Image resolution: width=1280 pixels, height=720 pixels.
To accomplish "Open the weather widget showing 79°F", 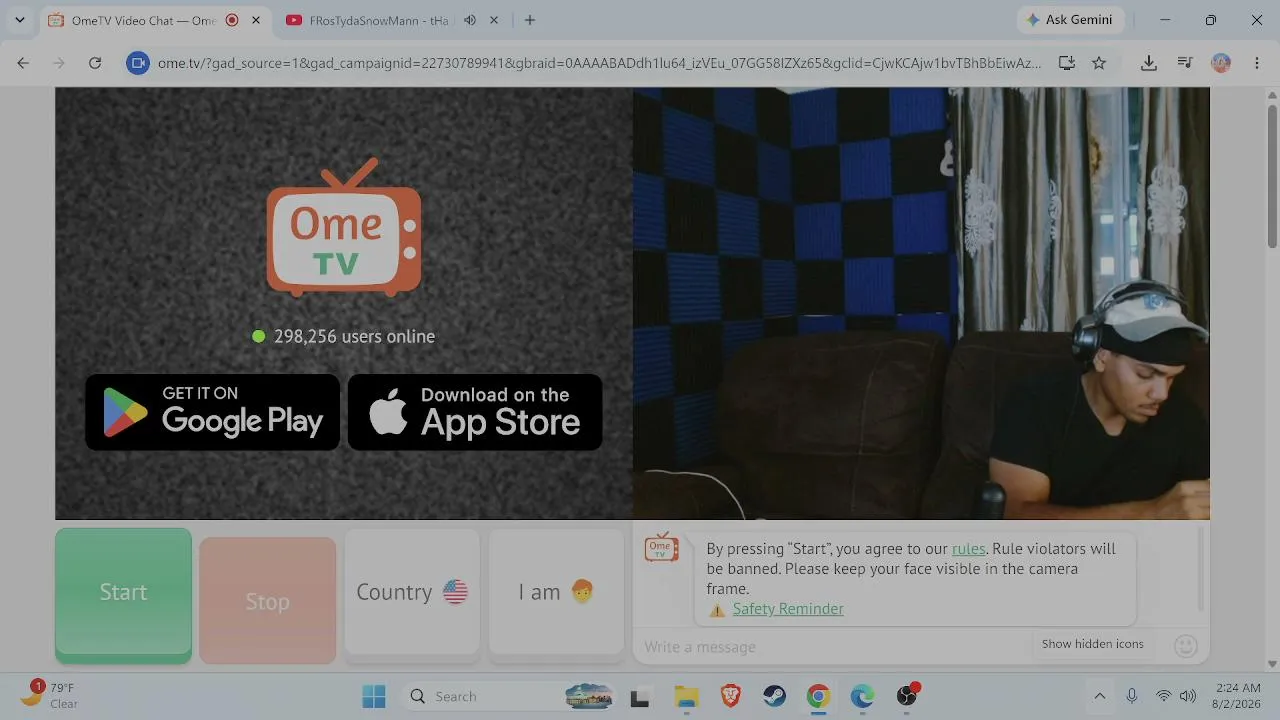I will [50, 695].
